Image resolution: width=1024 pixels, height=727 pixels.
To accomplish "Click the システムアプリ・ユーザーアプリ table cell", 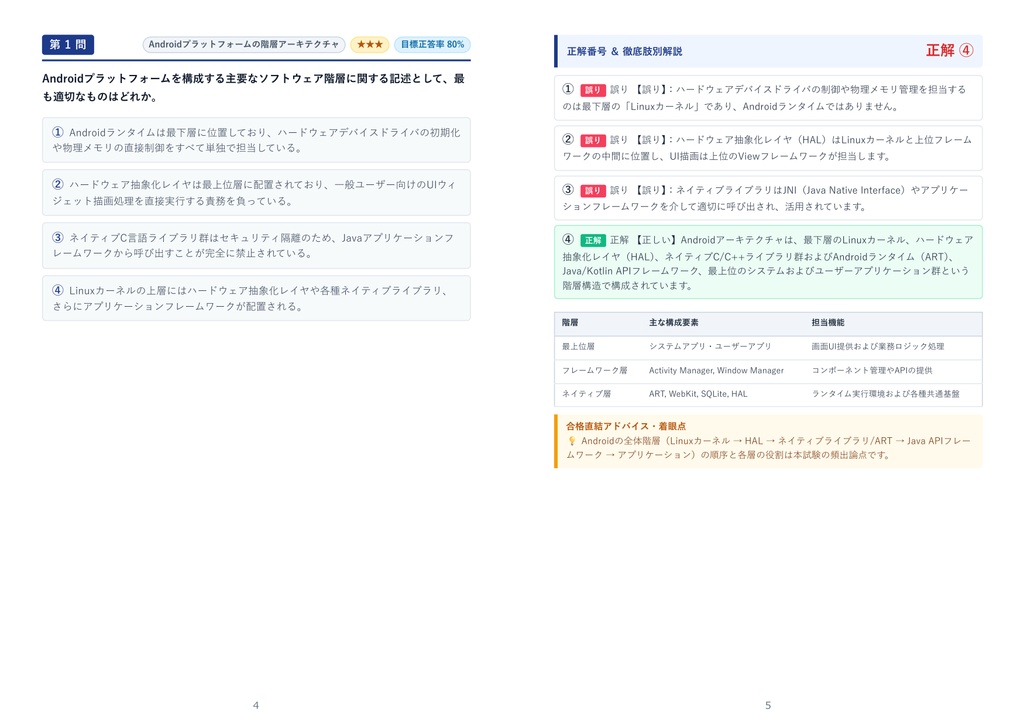I will pyautogui.click(x=710, y=347).
